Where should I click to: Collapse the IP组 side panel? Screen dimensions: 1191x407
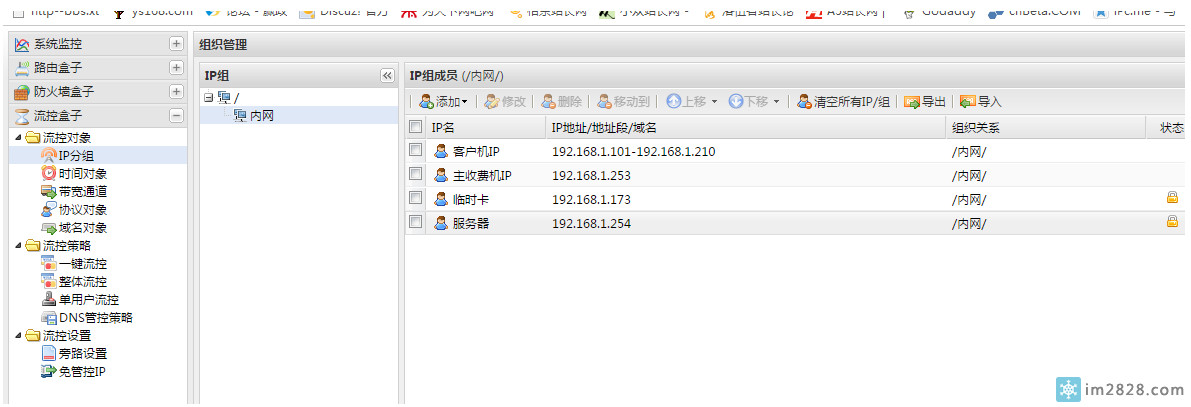pos(387,76)
